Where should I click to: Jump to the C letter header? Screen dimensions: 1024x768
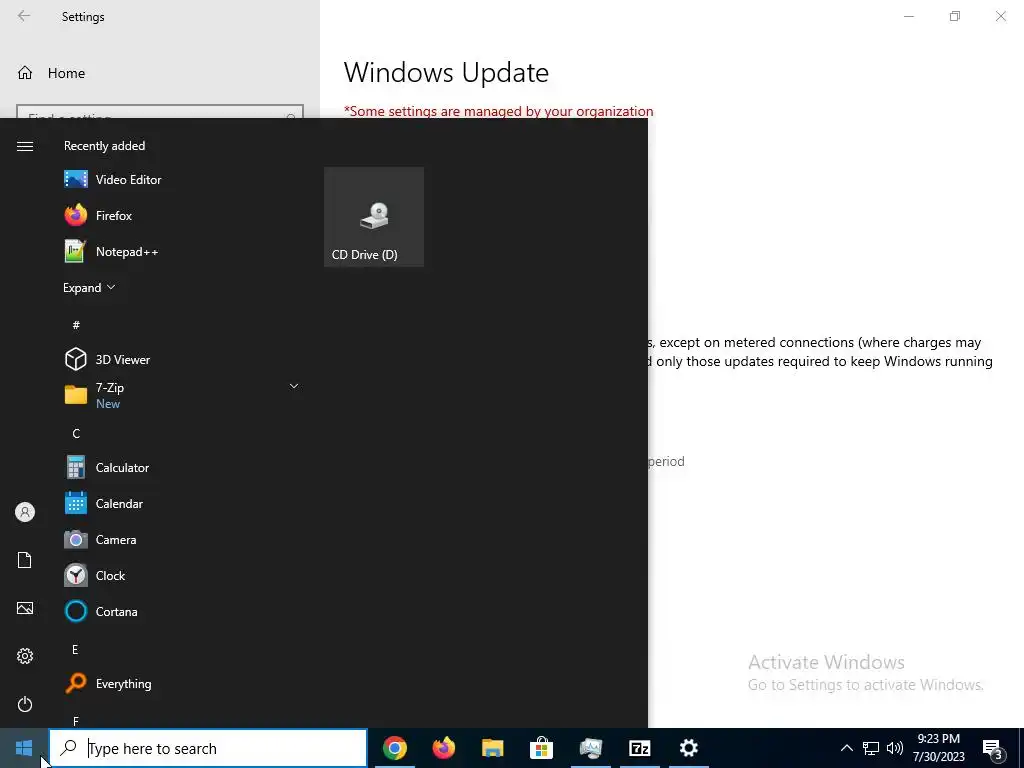[x=76, y=434]
